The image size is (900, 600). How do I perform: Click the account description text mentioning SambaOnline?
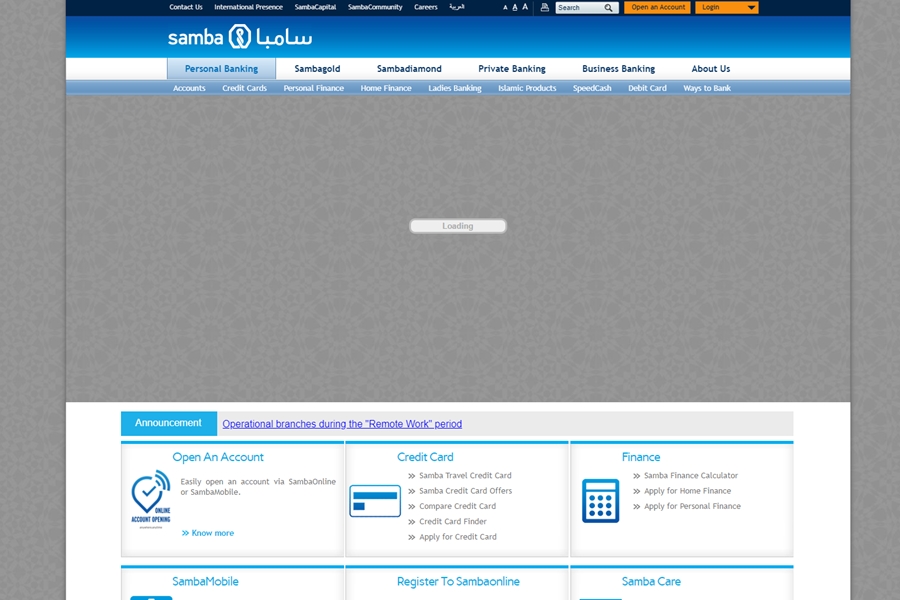[258, 487]
